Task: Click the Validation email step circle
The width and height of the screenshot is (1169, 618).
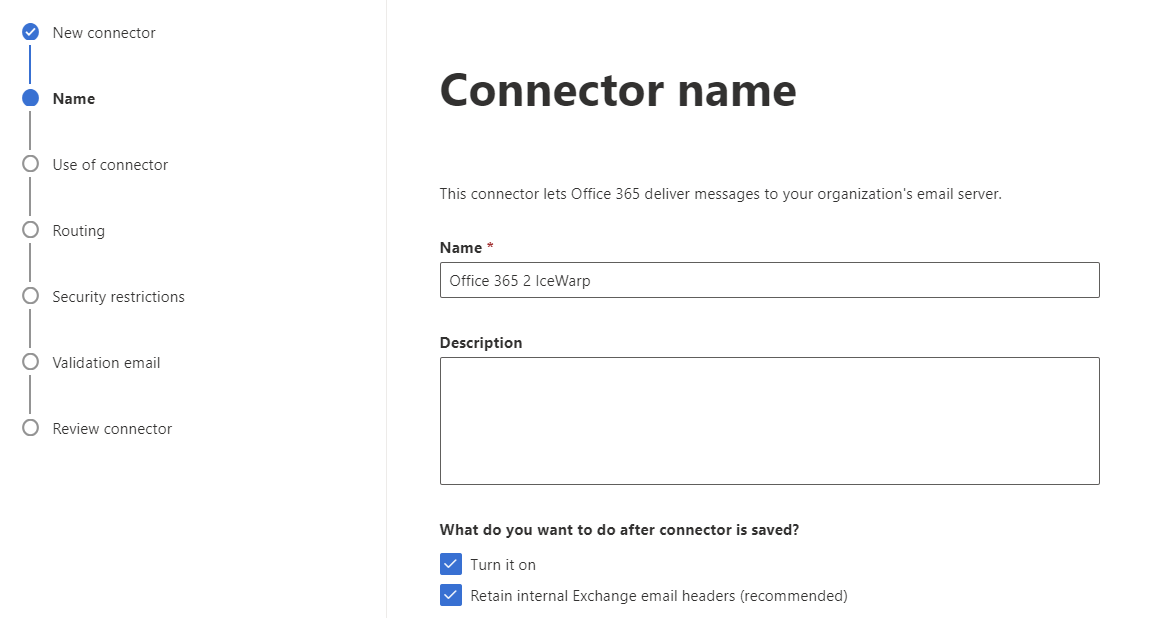Action: coord(31,362)
